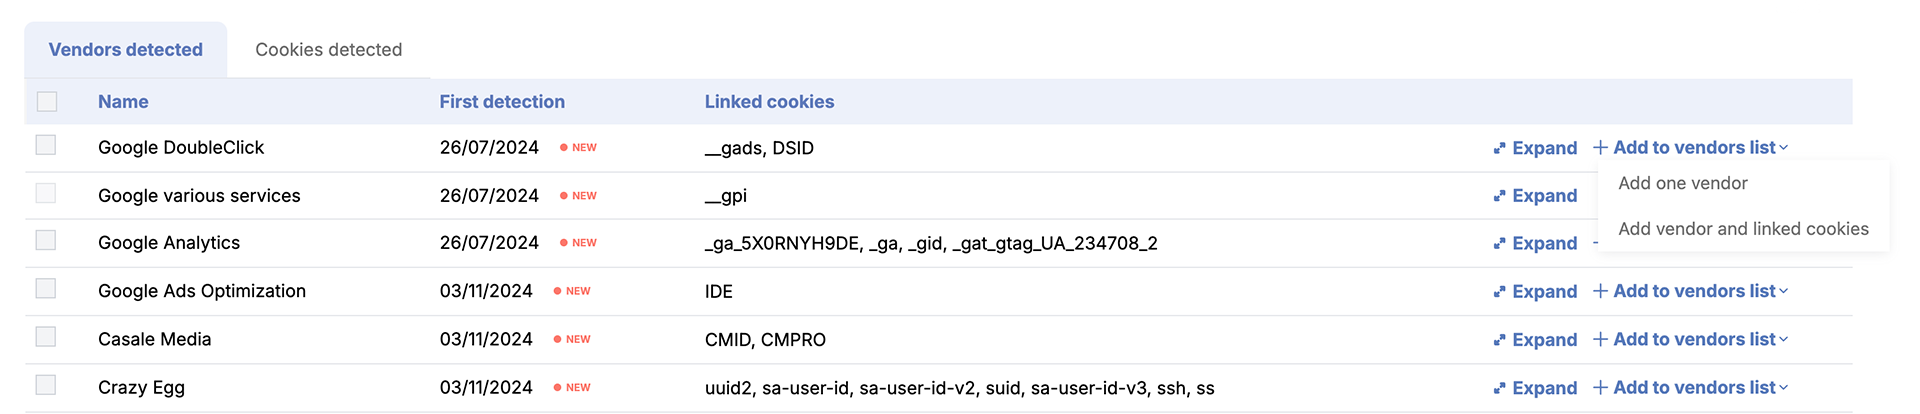Click the expand icon for Google various services

point(1499,196)
